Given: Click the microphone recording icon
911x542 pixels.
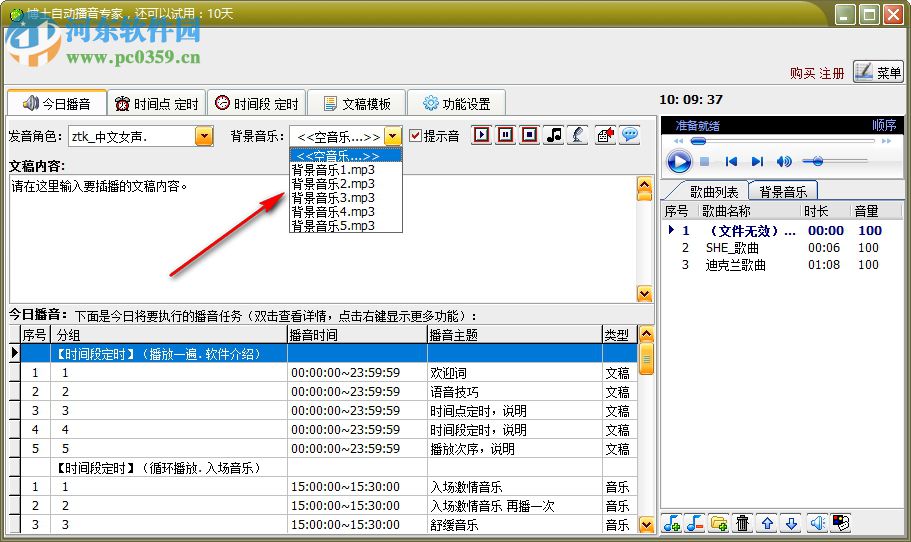Looking at the screenshot, I should pos(577,135).
